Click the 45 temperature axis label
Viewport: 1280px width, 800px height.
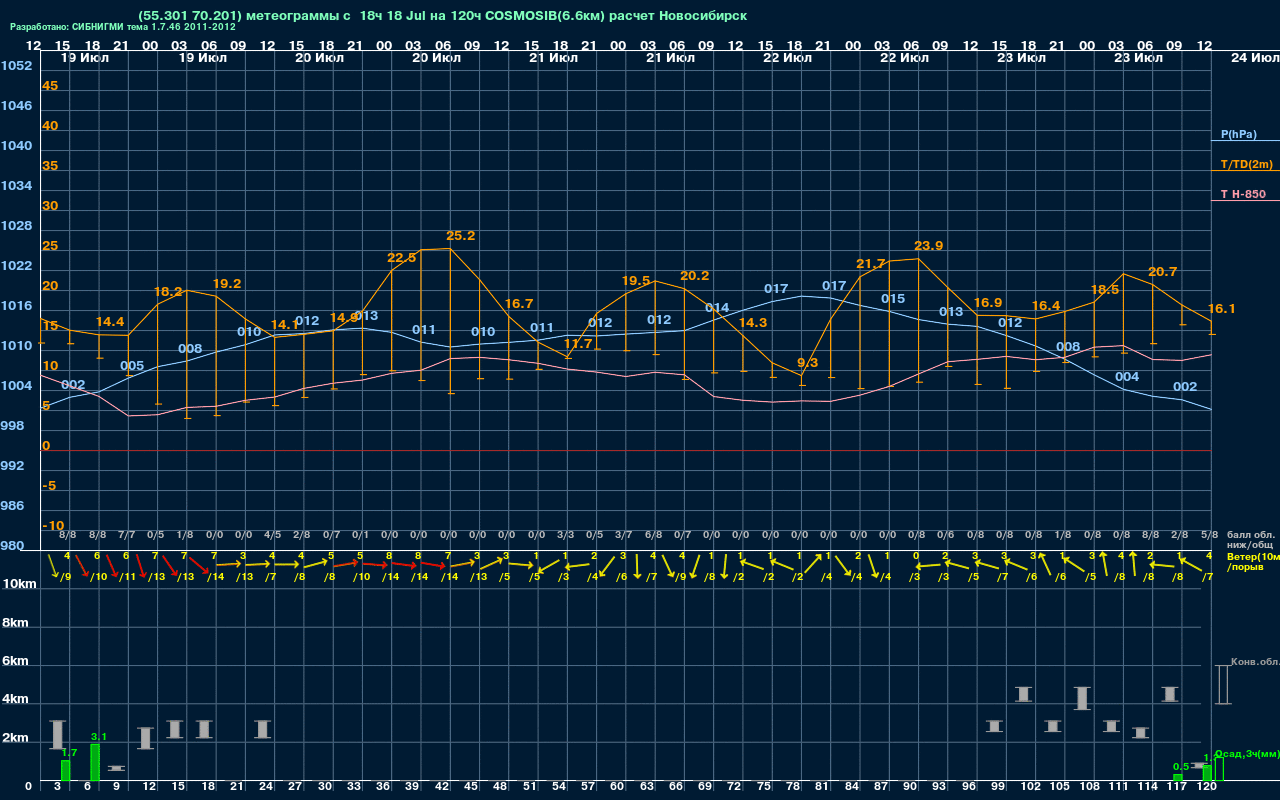coord(50,86)
